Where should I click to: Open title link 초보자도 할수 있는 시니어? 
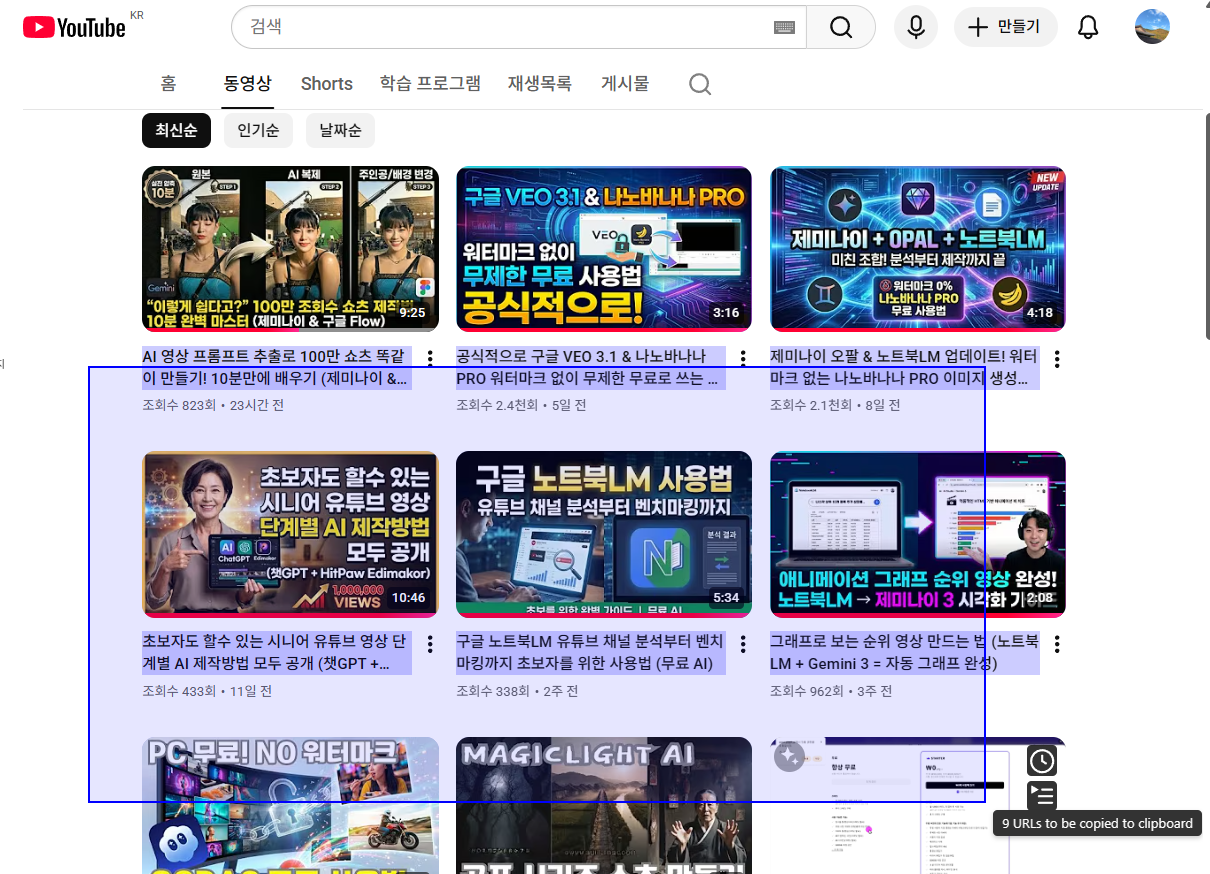point(275,652)
